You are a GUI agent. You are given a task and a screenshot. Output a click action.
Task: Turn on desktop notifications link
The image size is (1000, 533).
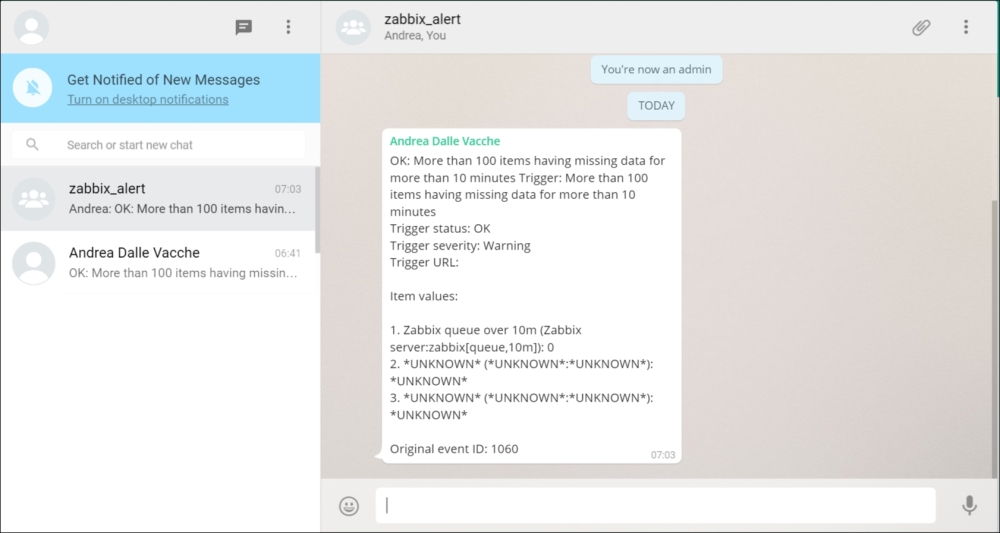click(147, 100)
